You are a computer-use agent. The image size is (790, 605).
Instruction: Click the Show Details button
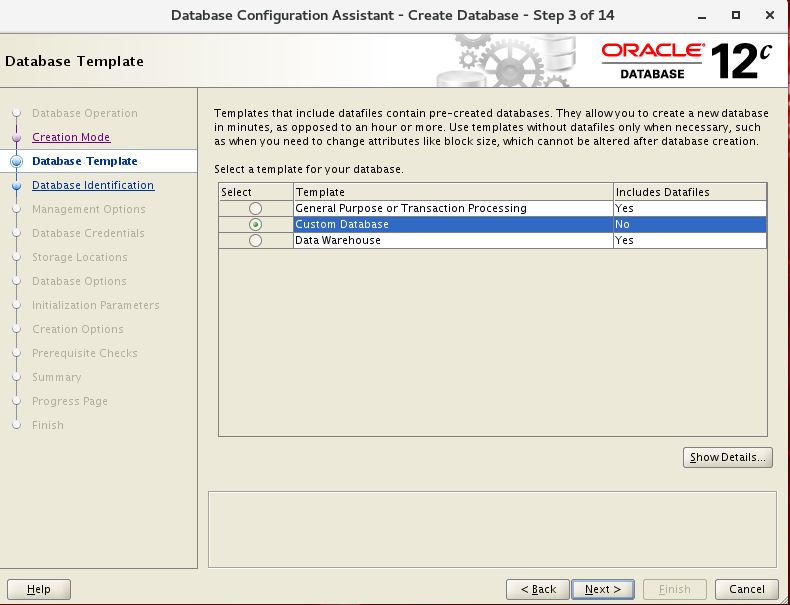[x=728, y=457]
